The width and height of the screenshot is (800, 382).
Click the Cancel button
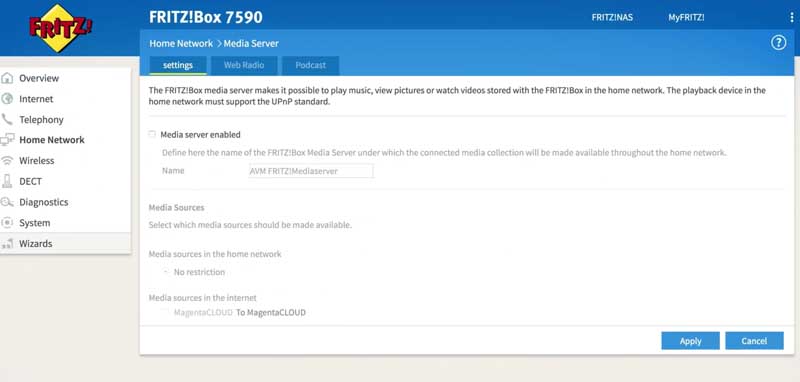click(754, 341)
